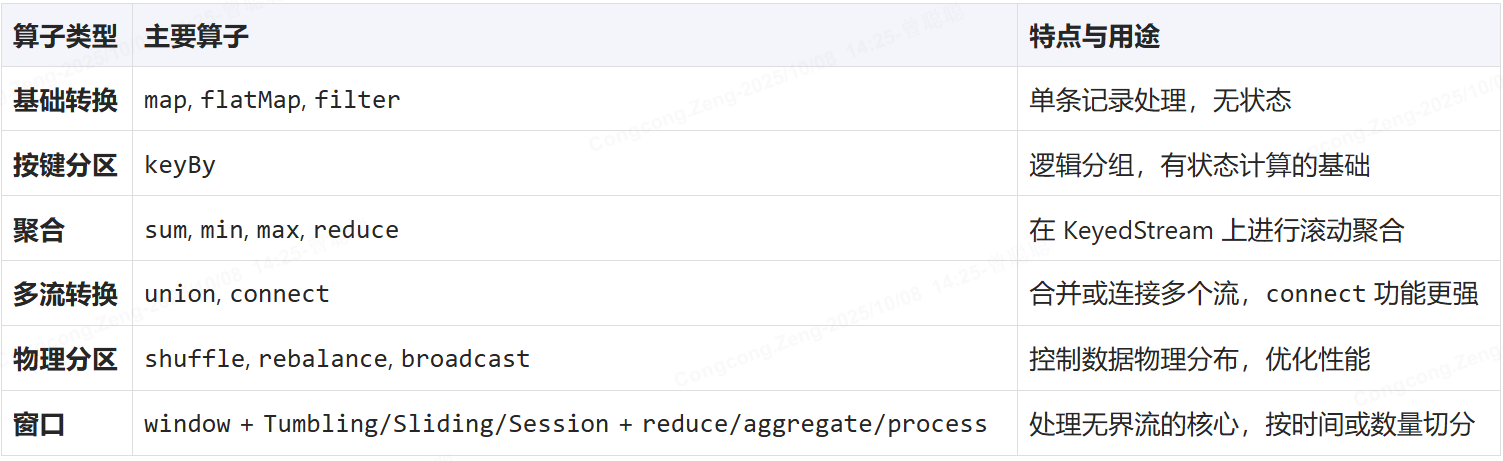
Task: Click the KeyedStream 上进行滚动聚合 description
Action: (1217, 230)
